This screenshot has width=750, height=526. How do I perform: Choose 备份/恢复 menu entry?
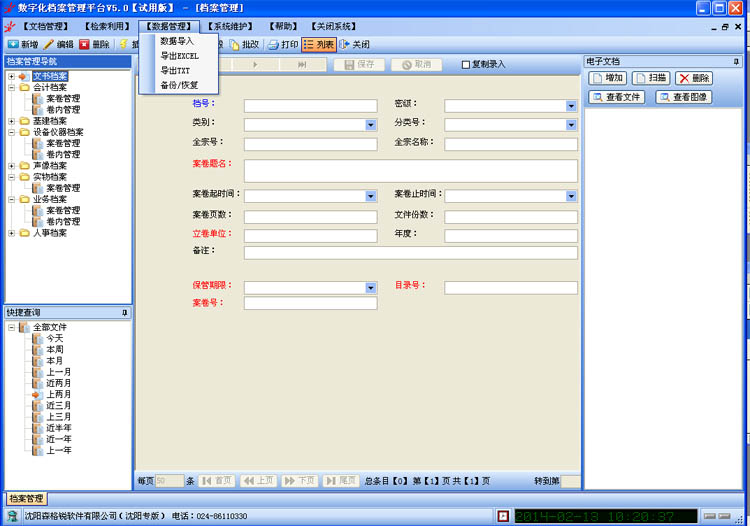pos(179,85)
